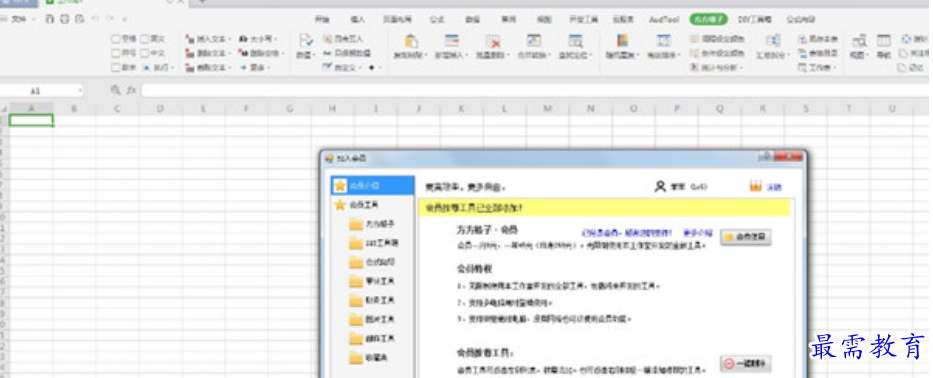This screenshot has width=933, height=378.
Task: Switch to the 开发工具 ribbon tab
Action: (583, 20)
